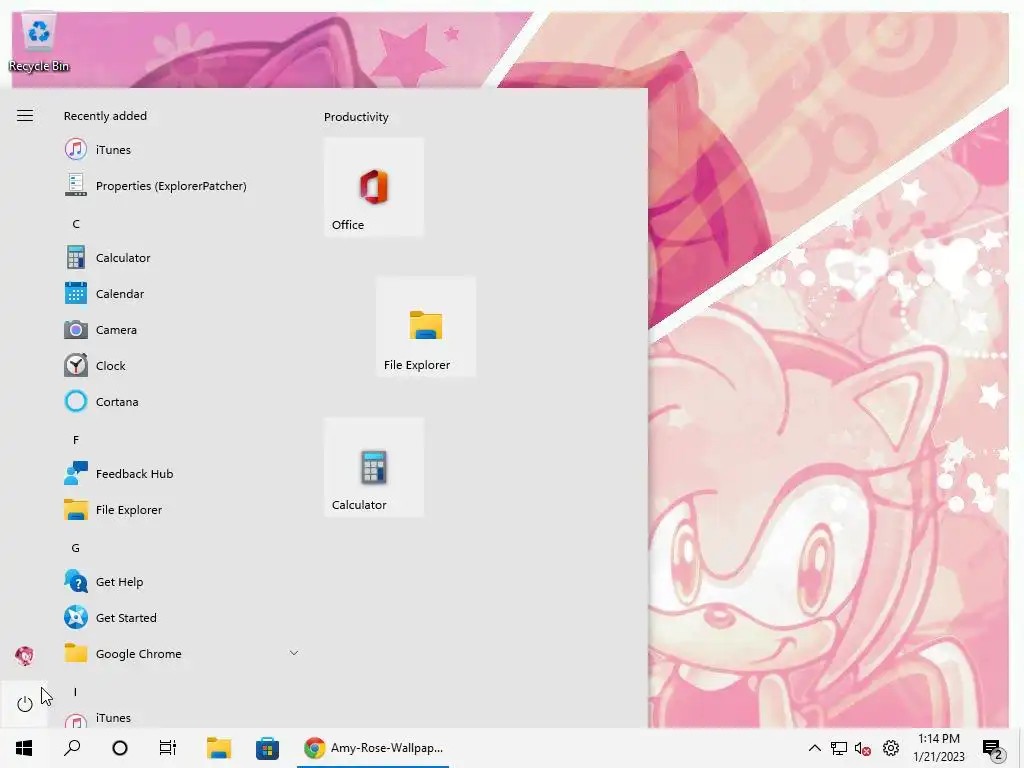The height and width of the screenshot is (768, 1024).
Task: Click the Windows Start button
Action: (x=24, y=748)
